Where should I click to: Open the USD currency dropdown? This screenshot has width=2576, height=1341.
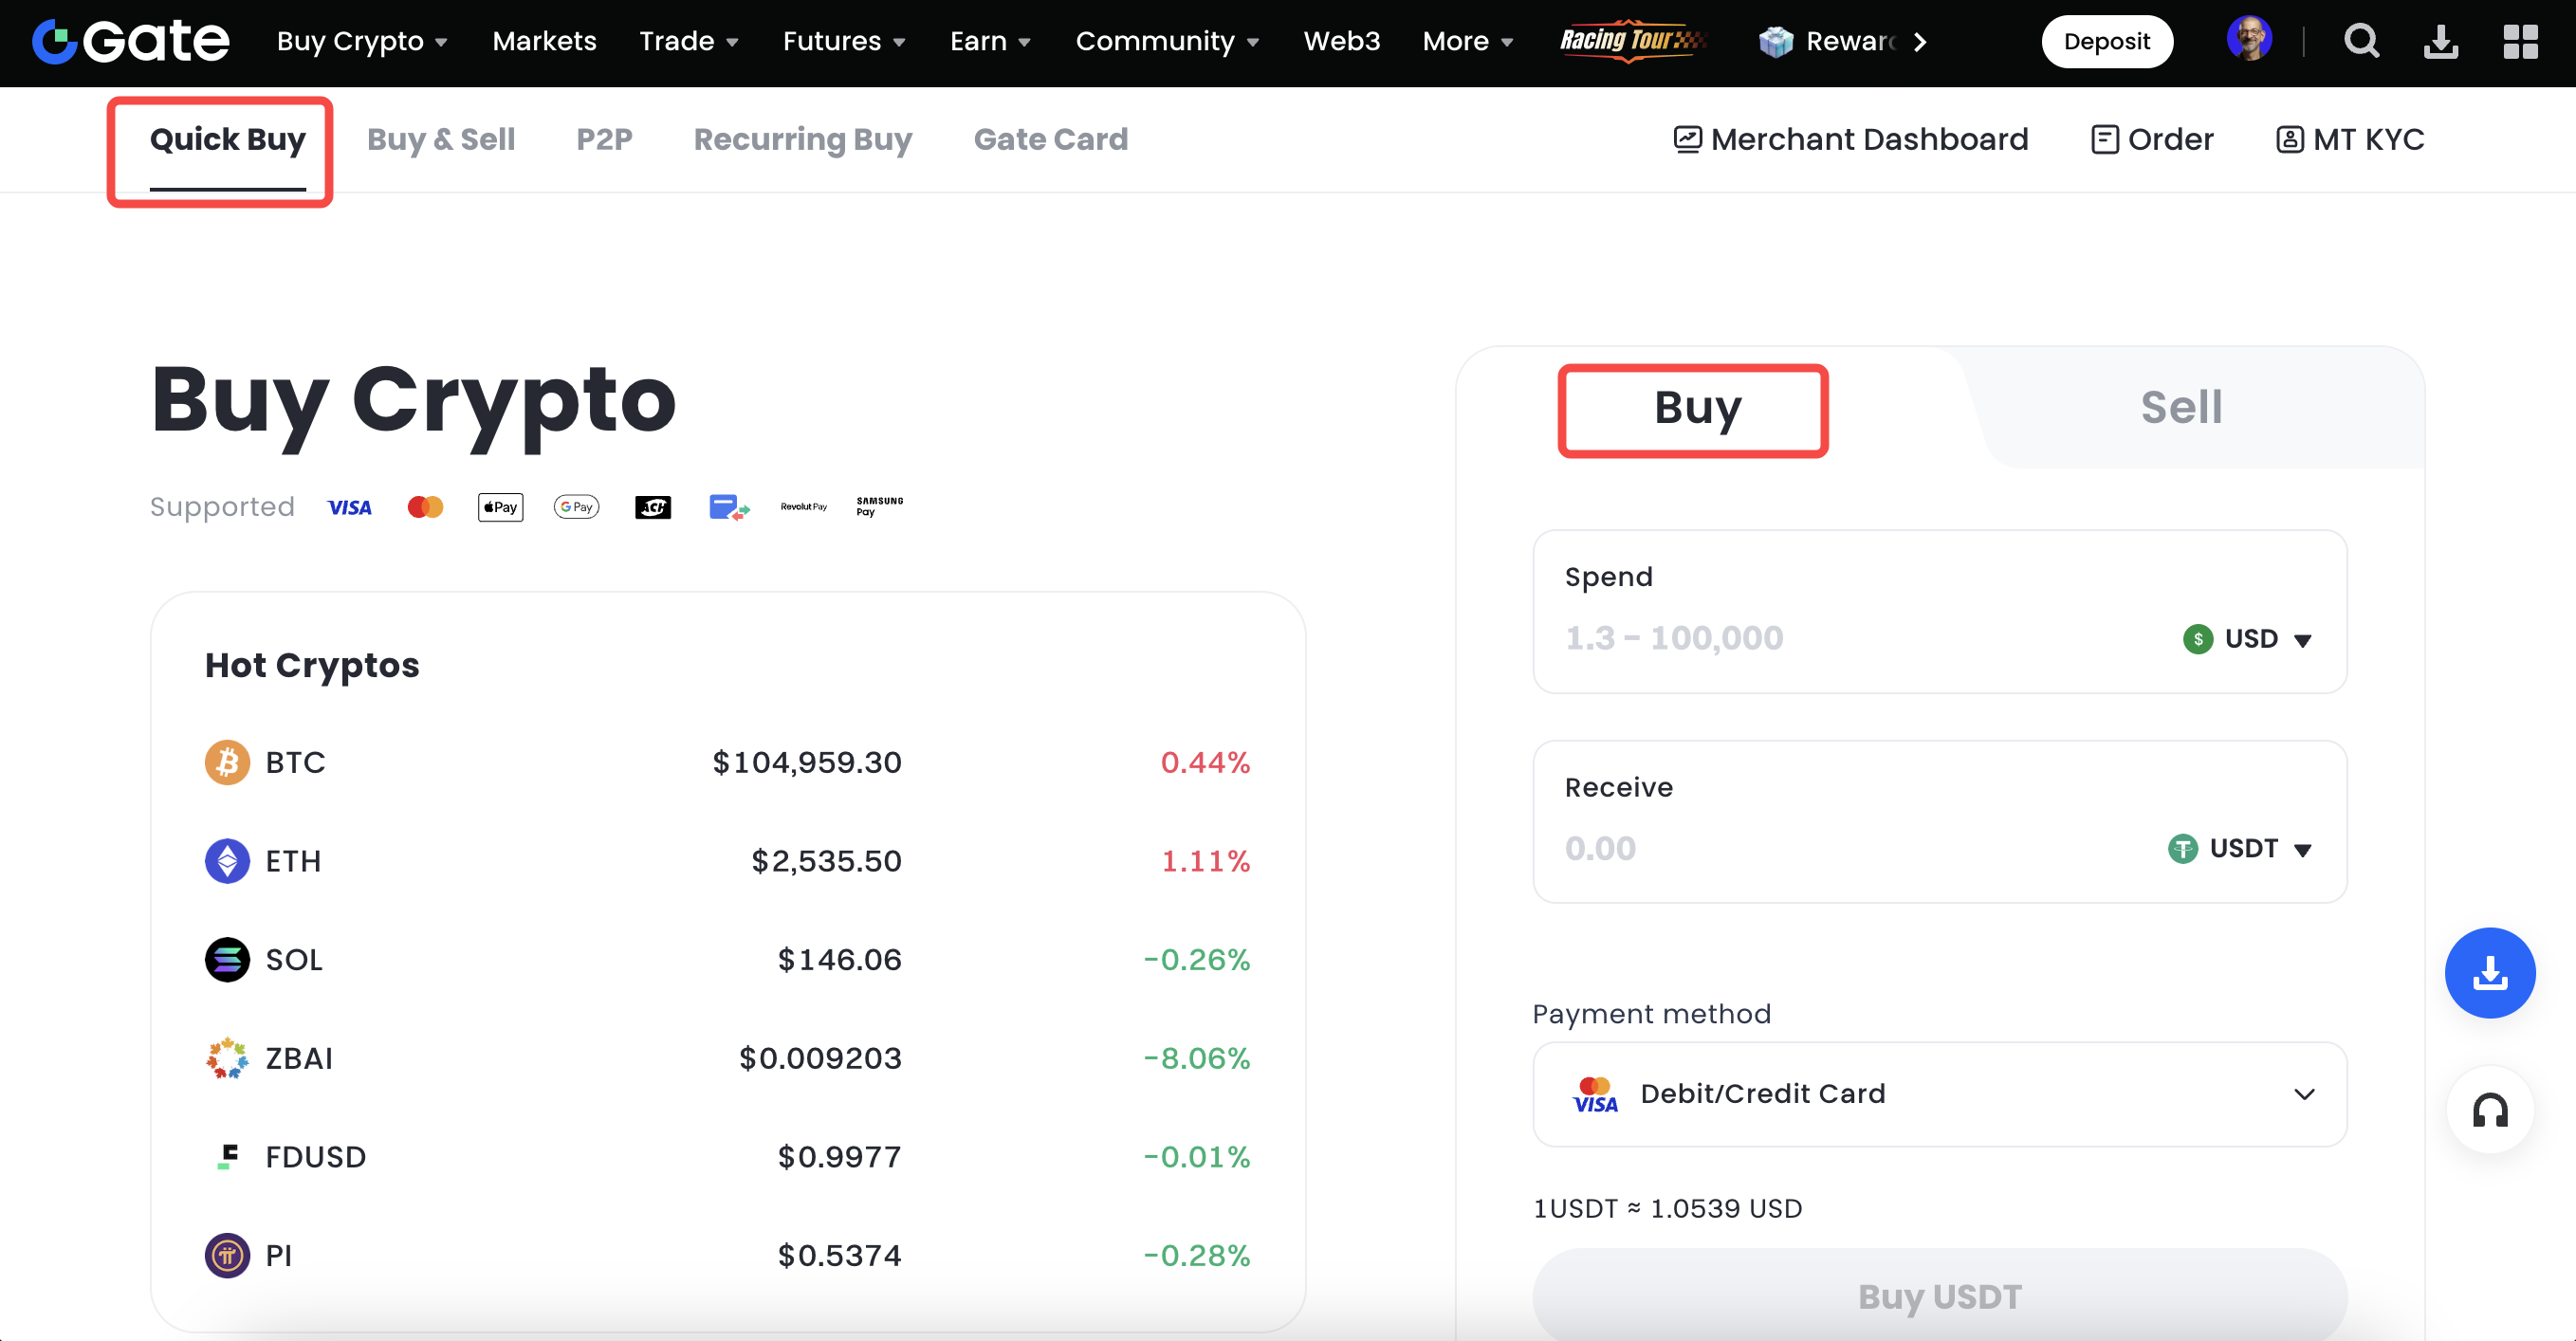(2248, 639)
